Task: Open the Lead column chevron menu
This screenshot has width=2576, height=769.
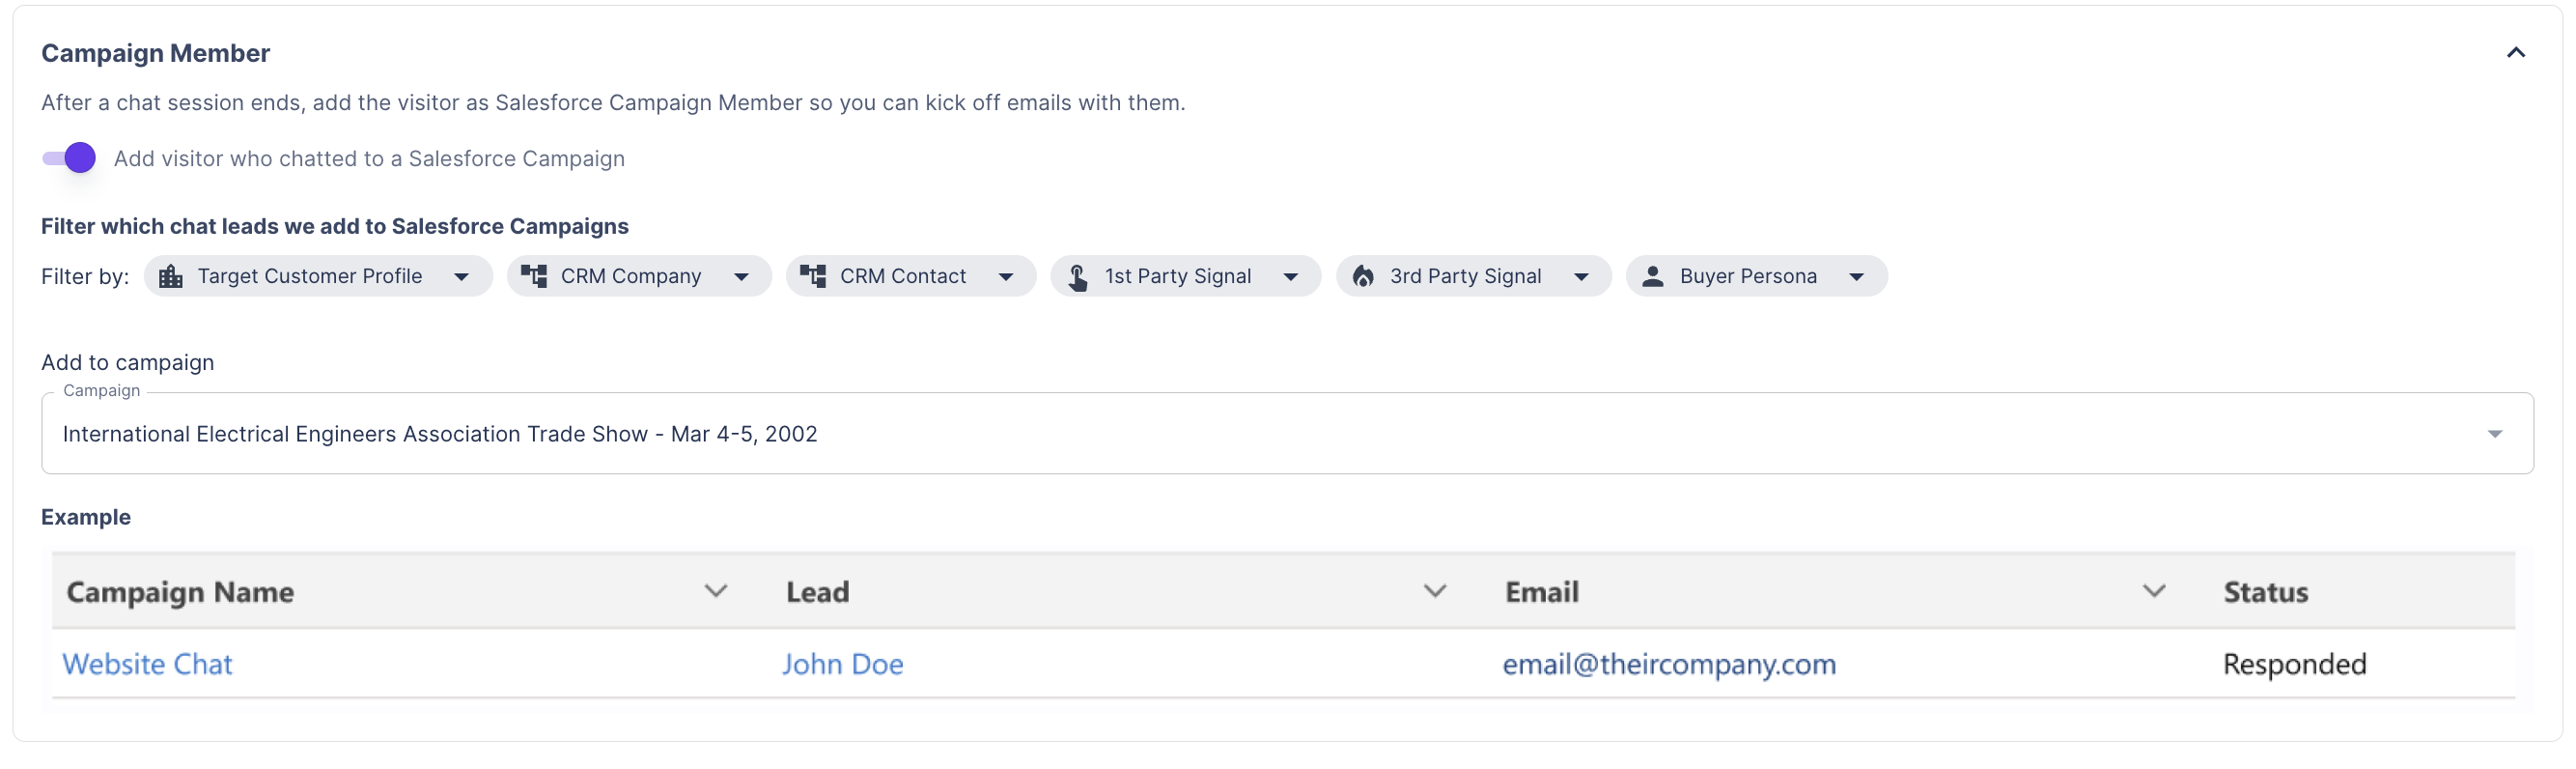Action: 1434,591
